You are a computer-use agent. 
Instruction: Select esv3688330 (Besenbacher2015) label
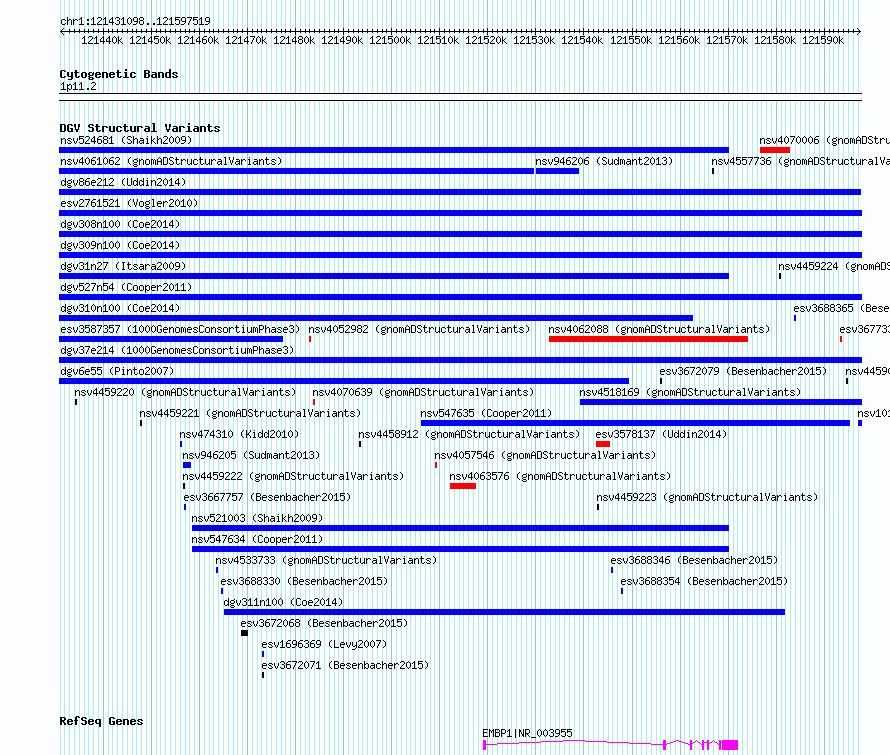pos(304,581)
